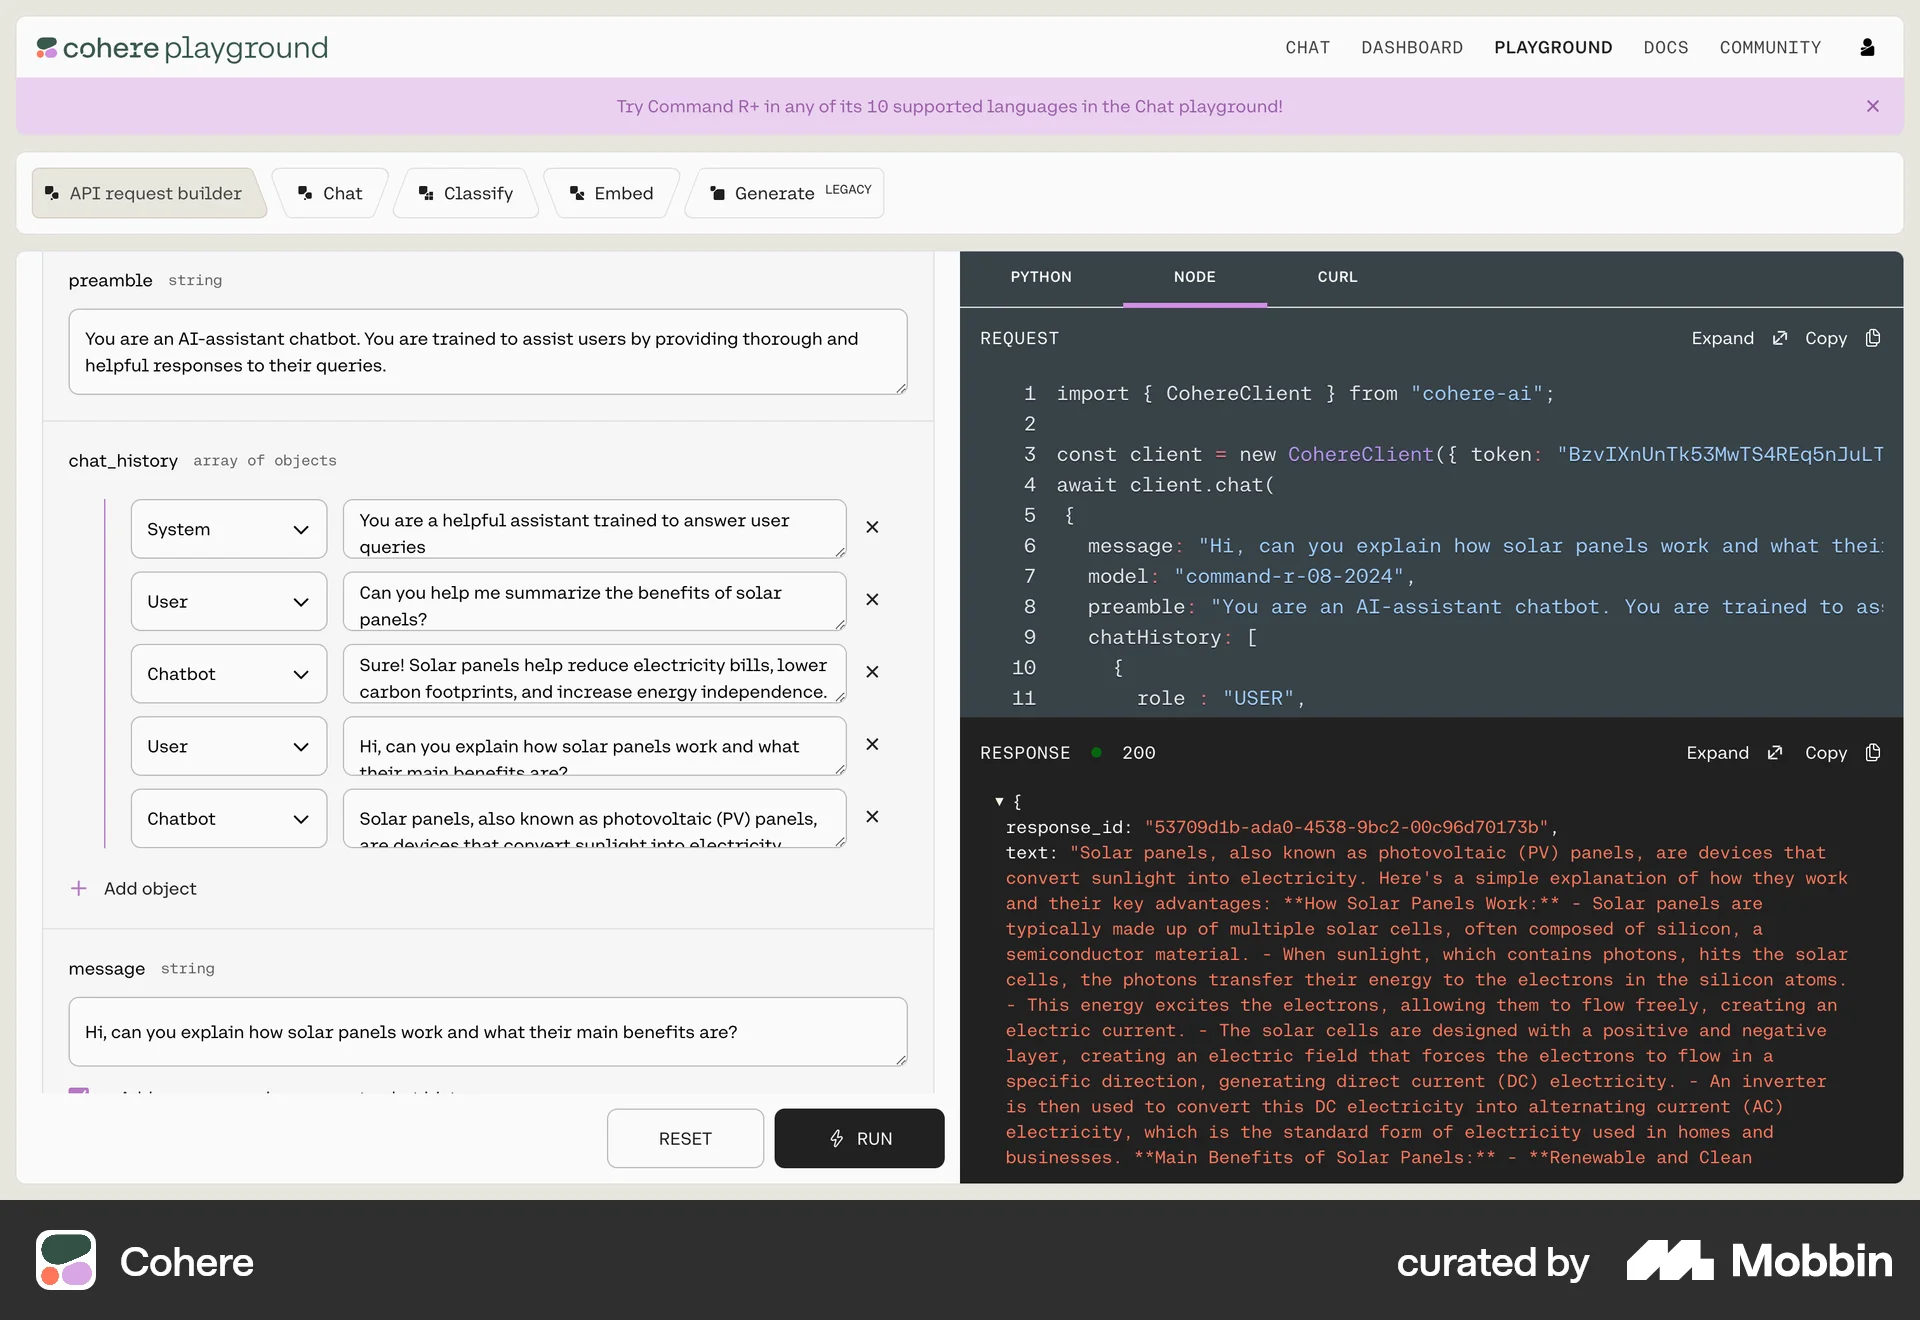Remove the System message from chat history
The height and width of the screenshot is (1320, 1920).
point(871,527)
